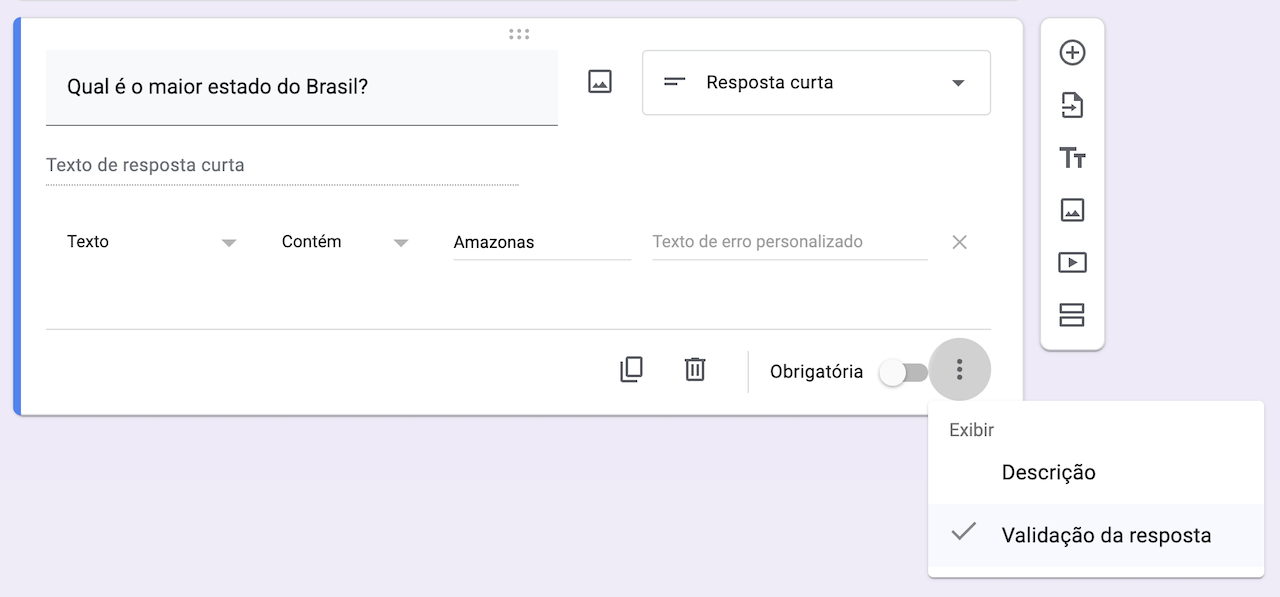Select Descrição from the Exibir menu
This screenshot has width=1280, height=597.
click(1048, 472)
